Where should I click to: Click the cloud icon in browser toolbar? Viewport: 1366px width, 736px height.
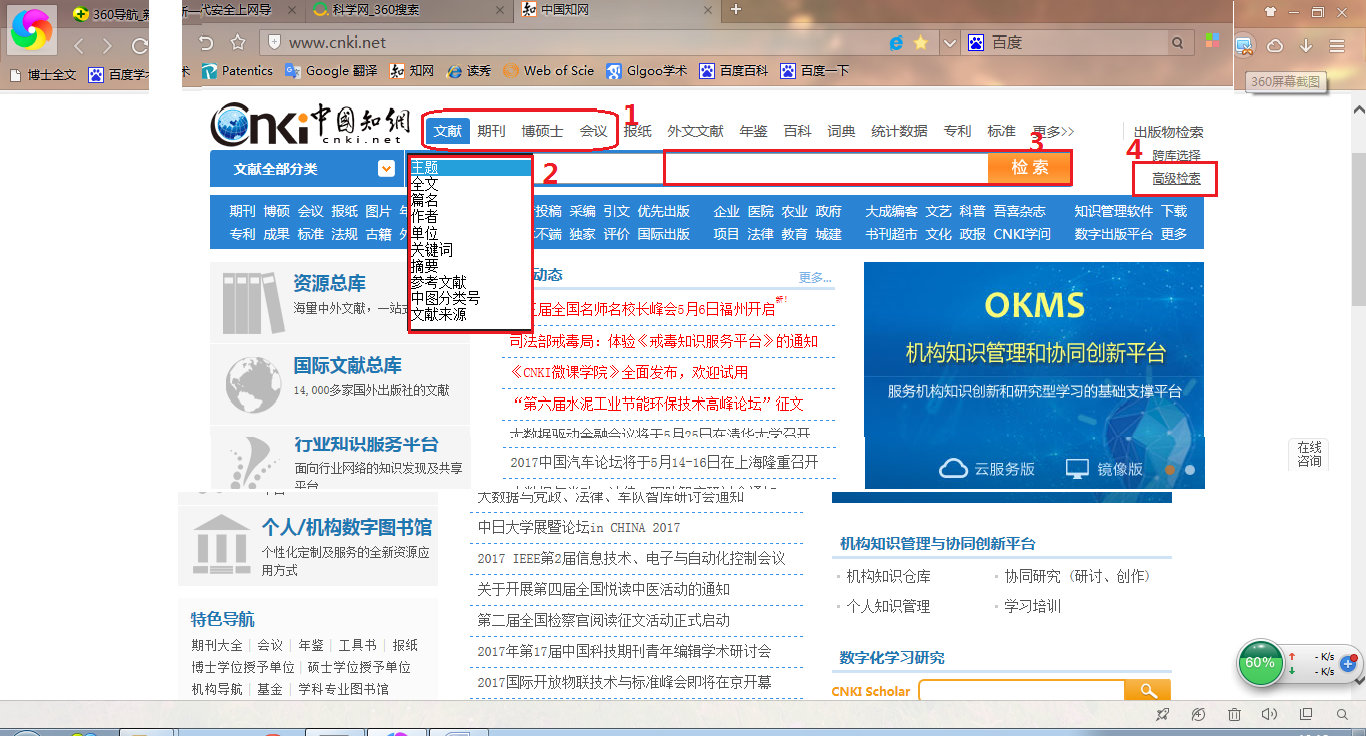(x=1275, y=45)
